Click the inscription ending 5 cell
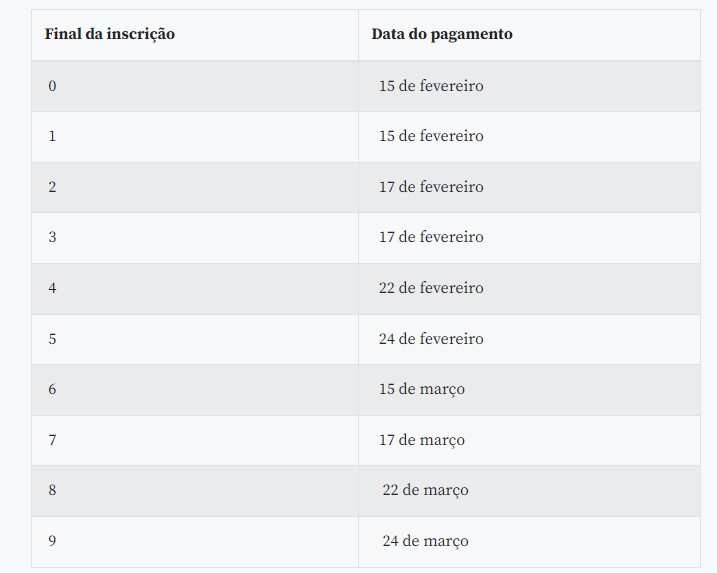This screenshot has height=573, width=717. pos(53,339)
